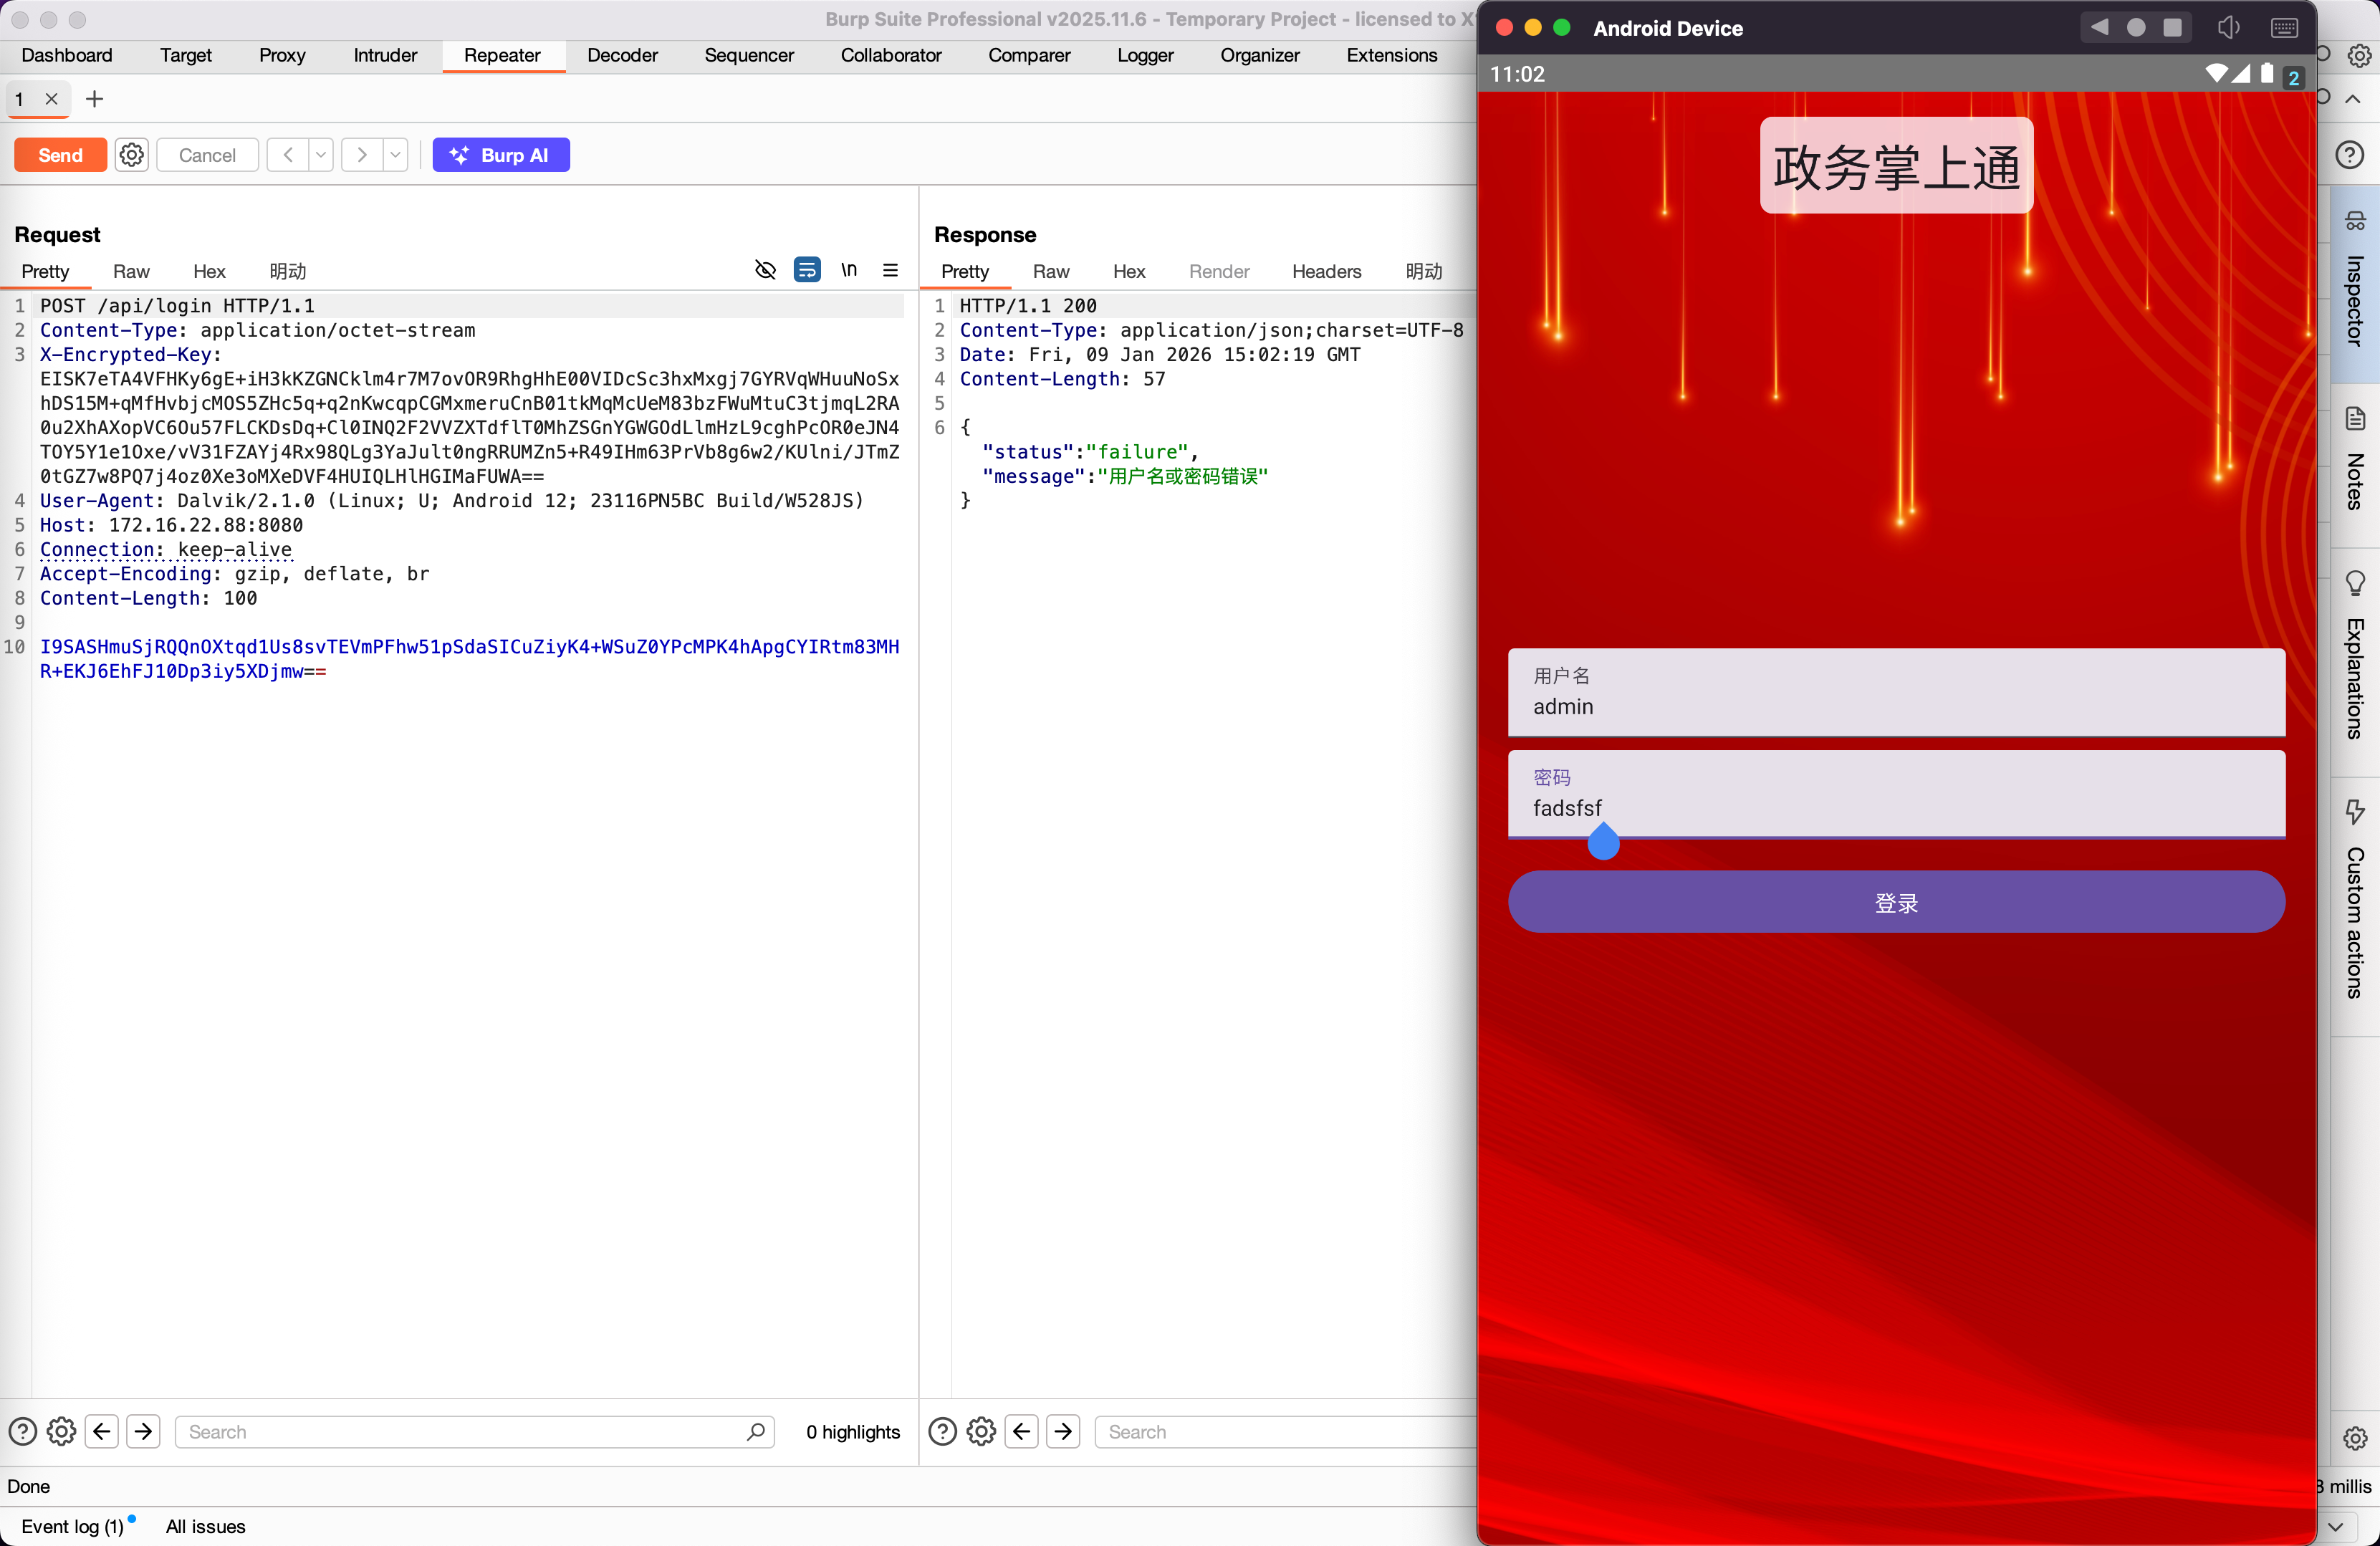Tap the purple 登录 login button

click(x=1896, y=902)
